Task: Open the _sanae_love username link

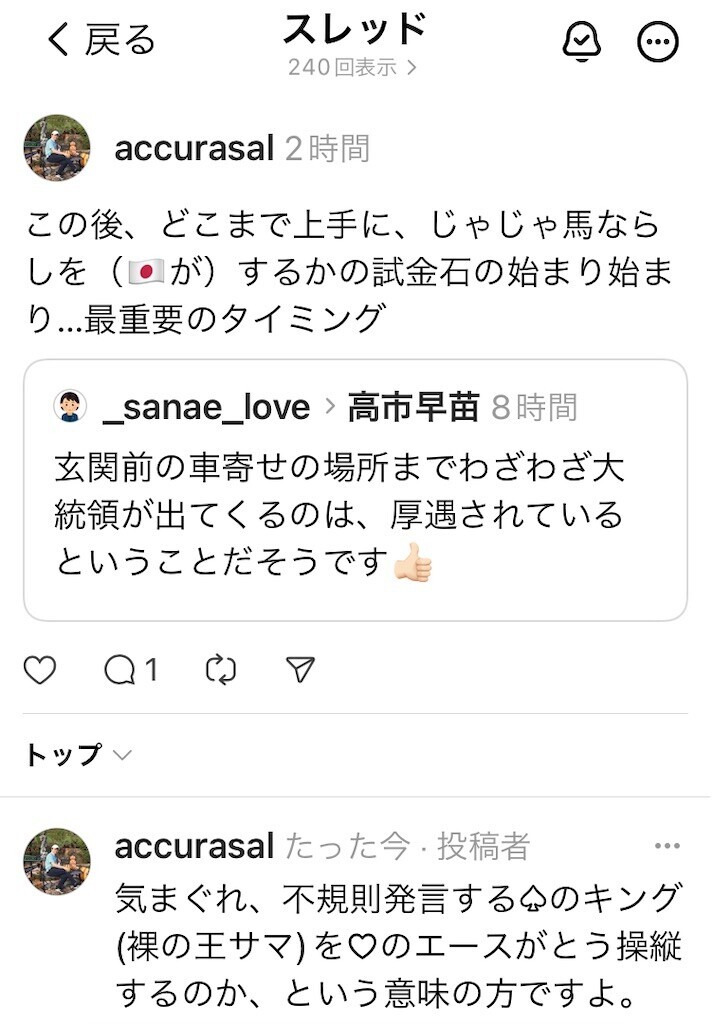Action: point(206,408)
